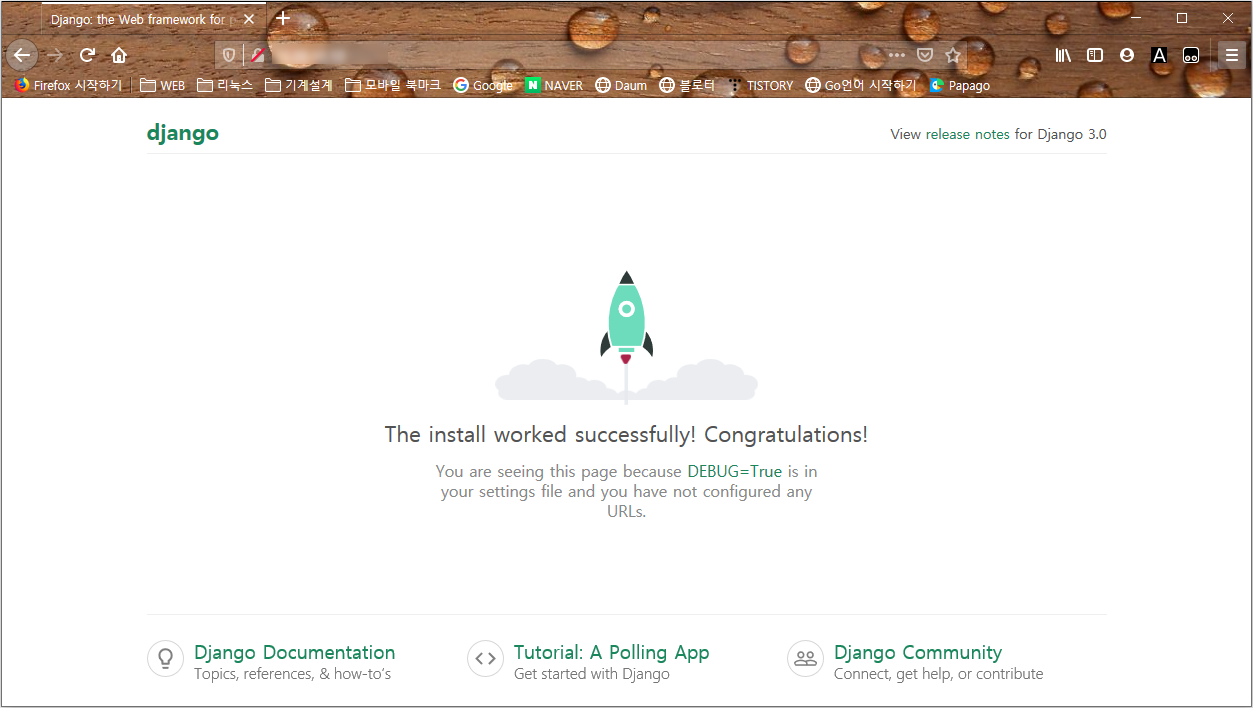
Task: Click the code brackets tutorial icon
Action: pyautogui.click(x=485, y=658)
